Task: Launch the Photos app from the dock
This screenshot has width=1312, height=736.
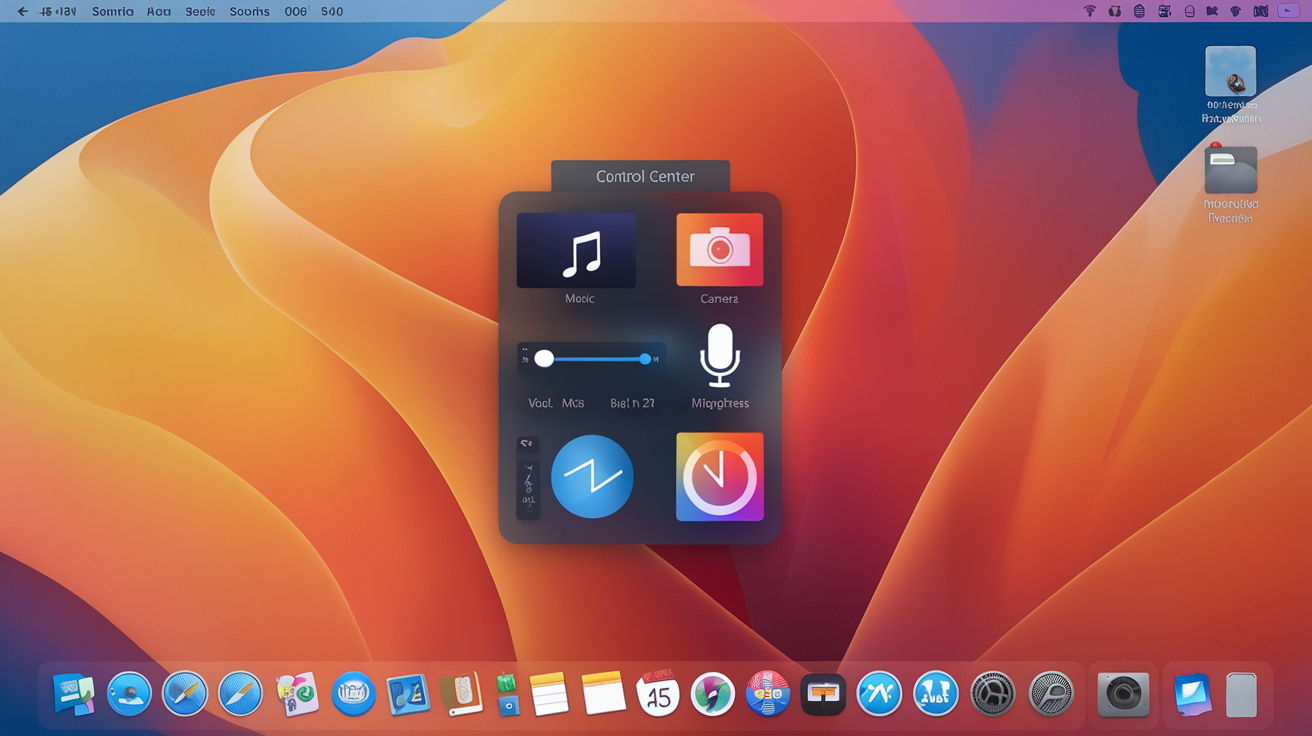Action: [712, 693]
